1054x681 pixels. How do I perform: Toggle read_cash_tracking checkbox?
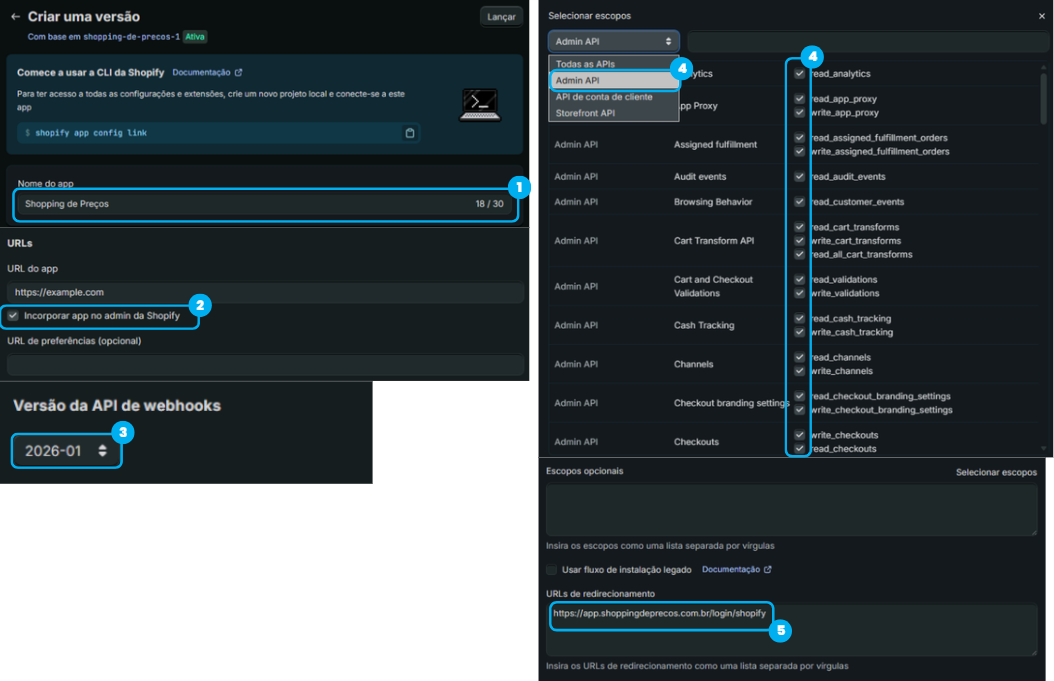(x=799, y=319)
